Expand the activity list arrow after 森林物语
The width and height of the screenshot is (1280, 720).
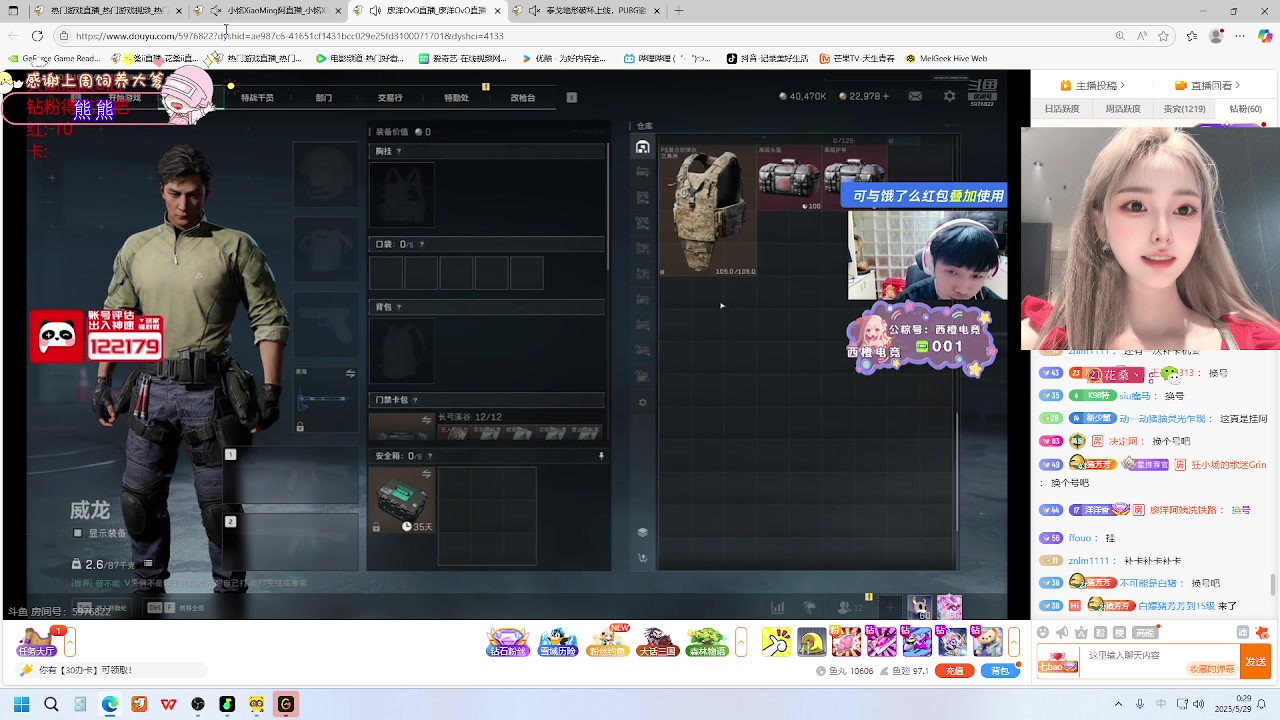tap(741, 642)
